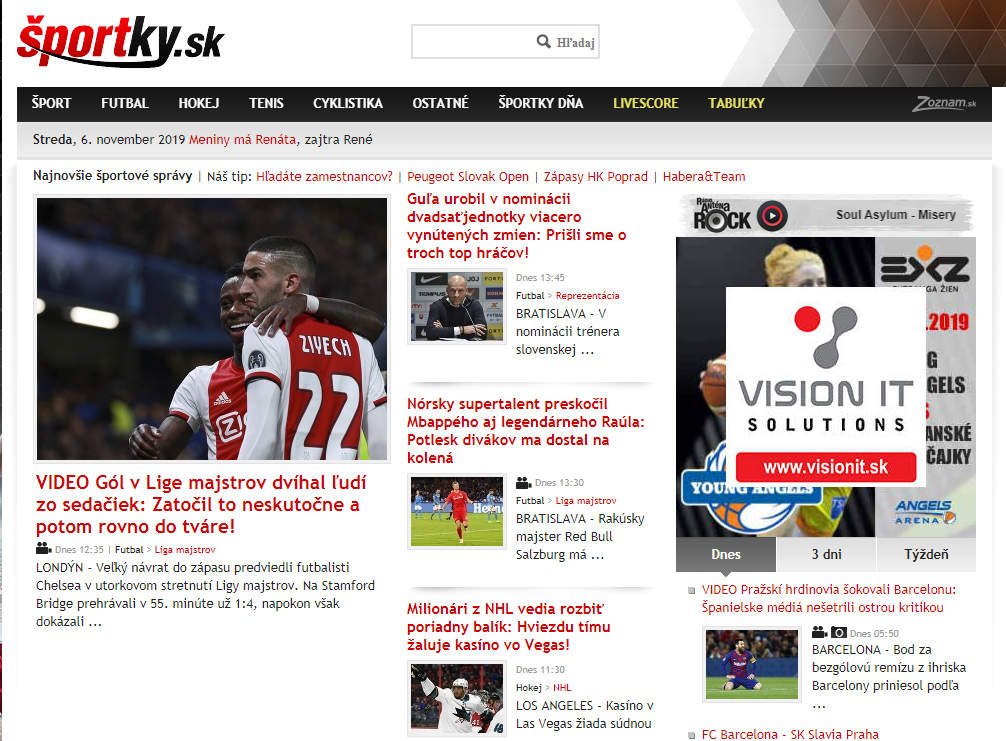1006x741 pixels.
Task: Click the Športky.sk logo
Action: click(121, 41)
